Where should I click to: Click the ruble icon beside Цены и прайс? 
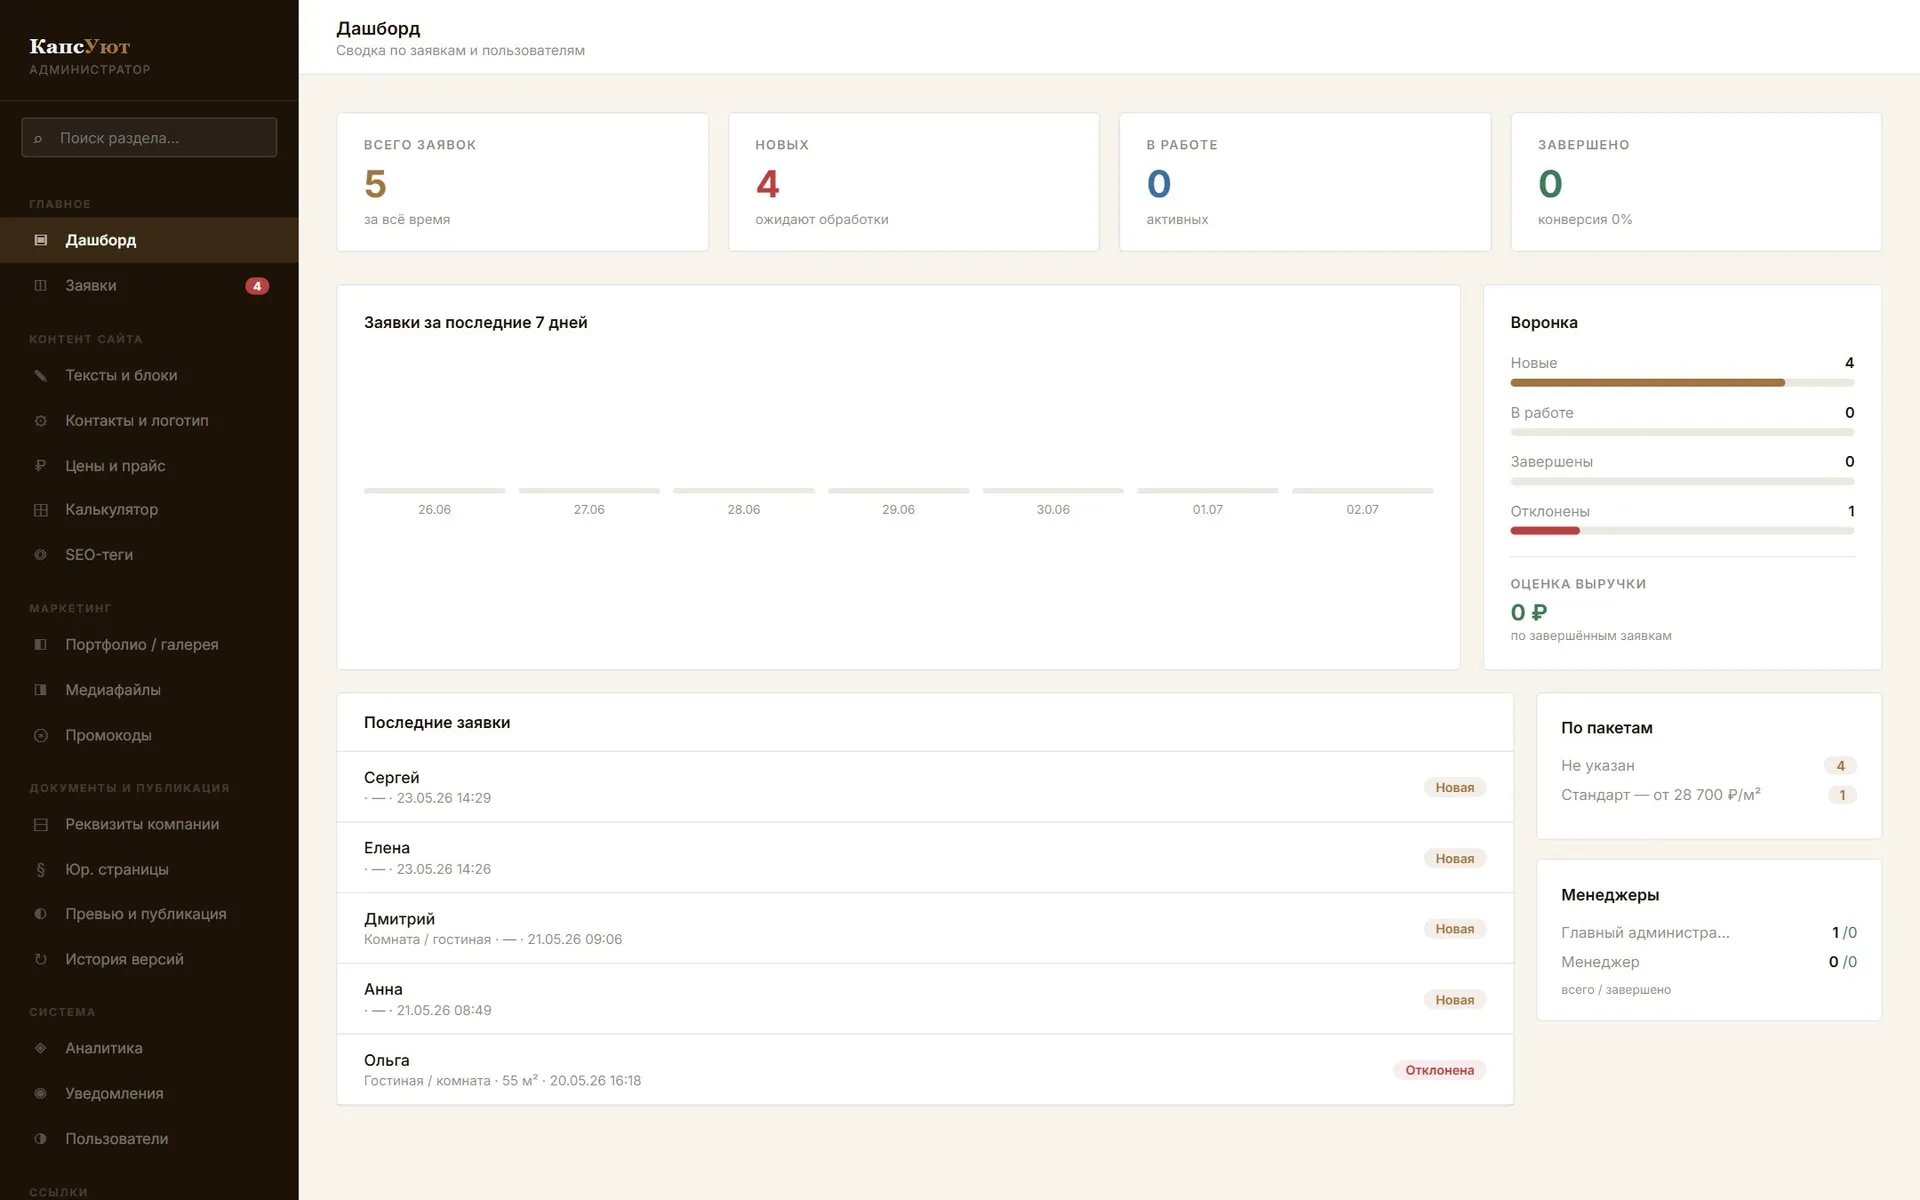pos(41,465)
